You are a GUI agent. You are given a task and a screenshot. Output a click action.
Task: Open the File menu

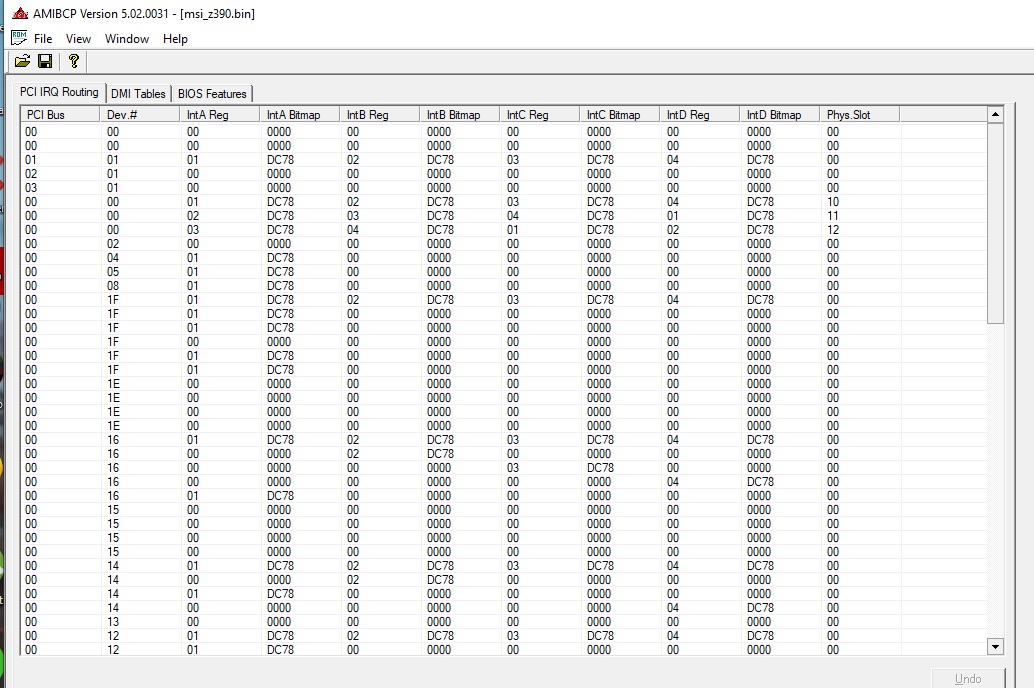click(x=43, y=39)
